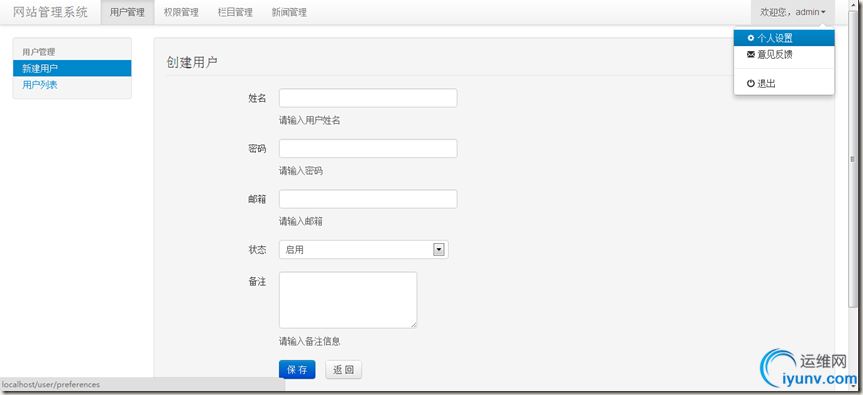Viewport: 863px width, 395px height.
Task: Click the envelope icon beside 意见反馈
Action: coord(751,54)
